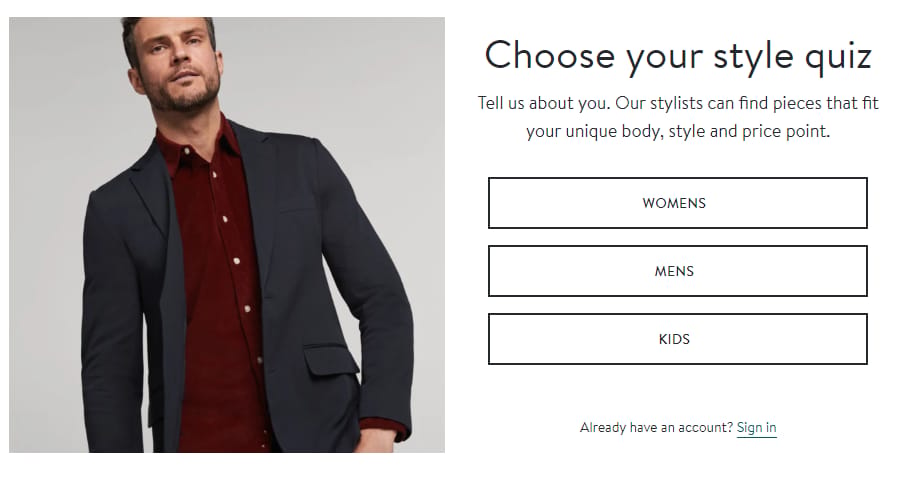Click the 'Choose your style quiz' heading
Screen dimensions: 913x477
pyautogui.click(x=678, y=56)
